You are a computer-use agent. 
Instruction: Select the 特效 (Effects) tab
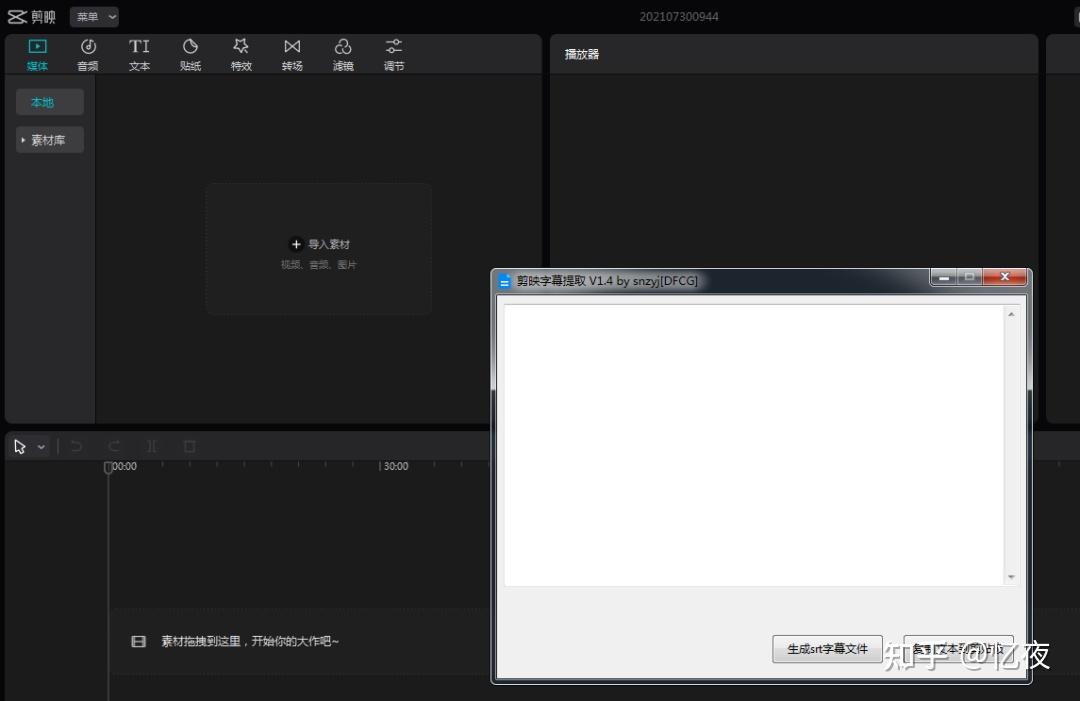tap(241, 54)
